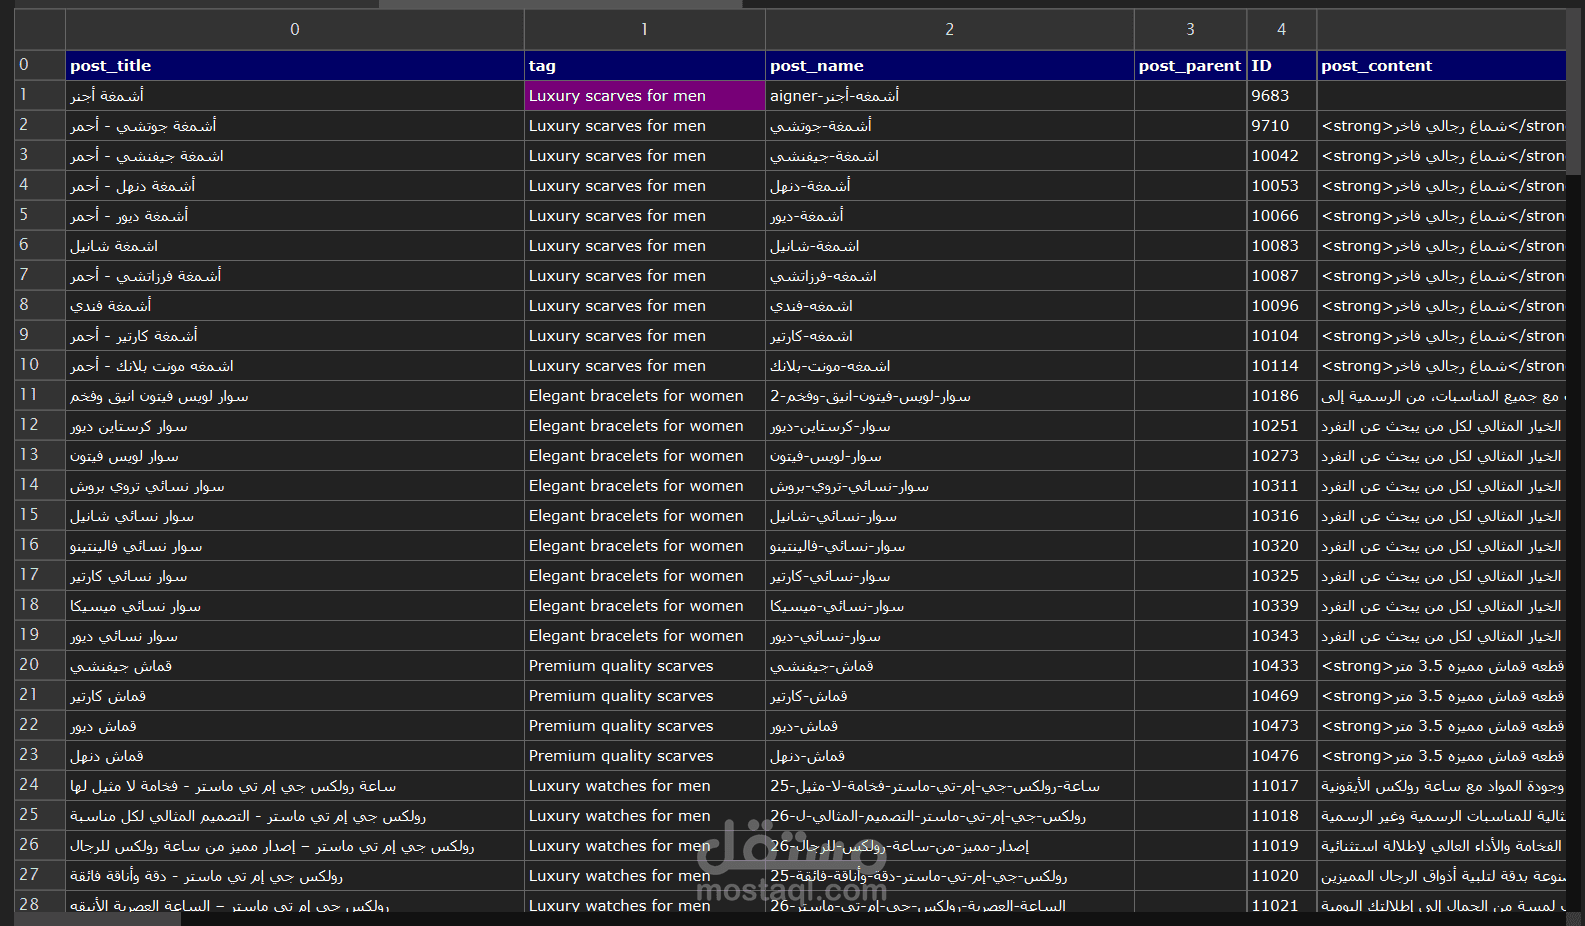Select the post_content header cell
The height and width of the screenshot is (926, 1585).
click(x=1442, y=66)
